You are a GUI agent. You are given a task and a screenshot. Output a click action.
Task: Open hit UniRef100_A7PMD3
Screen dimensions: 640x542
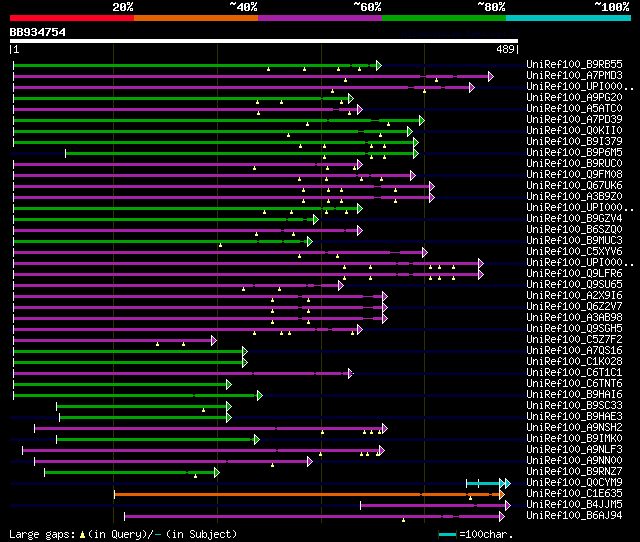tap(574, 76)
